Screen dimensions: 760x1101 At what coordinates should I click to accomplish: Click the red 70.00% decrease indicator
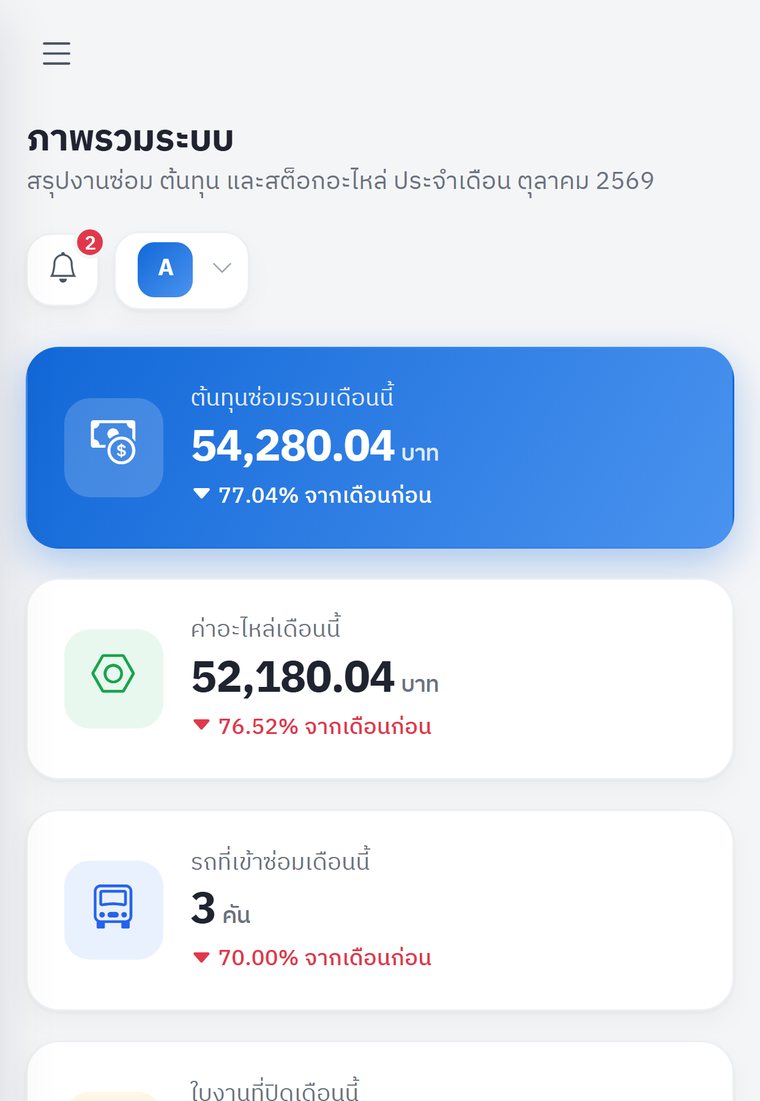pos(312,957)
